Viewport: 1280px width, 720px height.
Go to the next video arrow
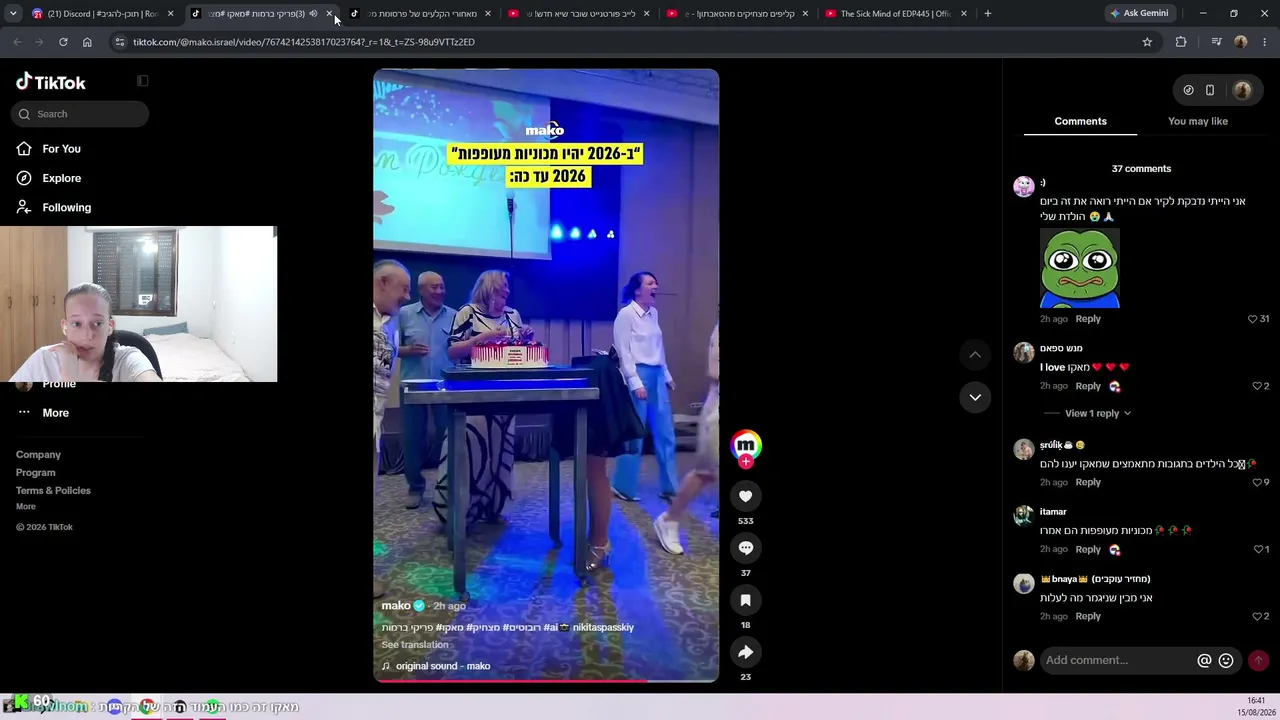(975, 397)
